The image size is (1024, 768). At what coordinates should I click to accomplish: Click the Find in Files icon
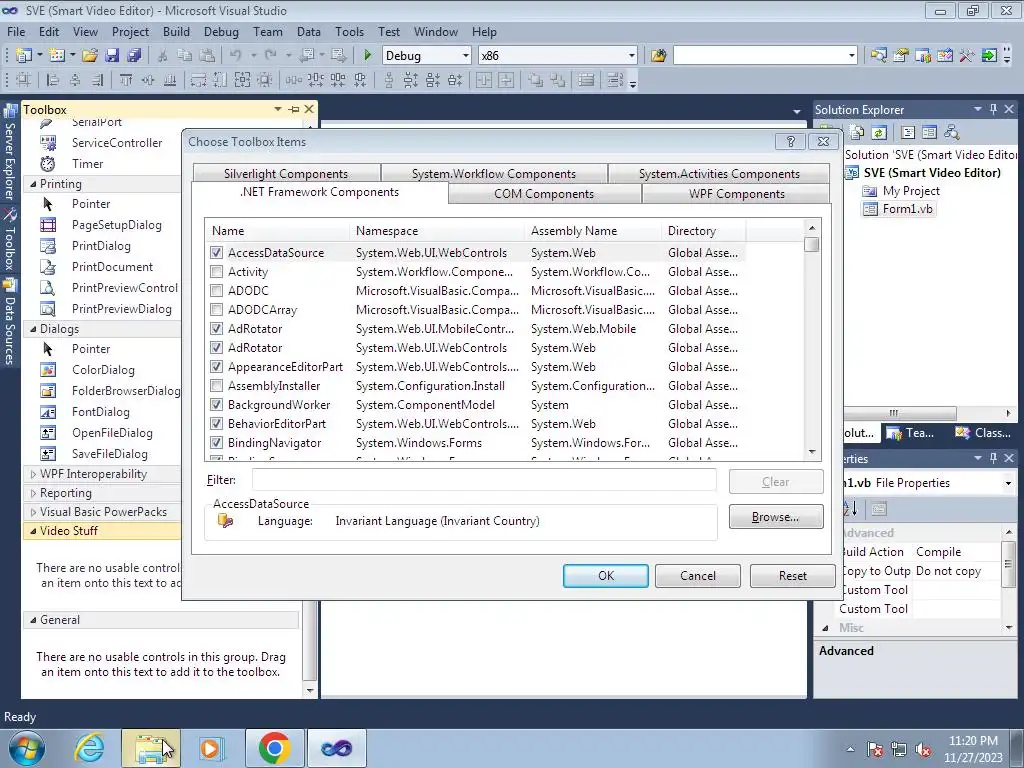(x=658, y=56)
